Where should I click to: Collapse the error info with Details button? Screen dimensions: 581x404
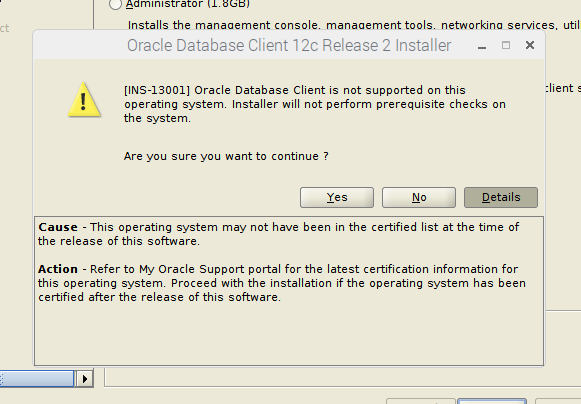tap(501, 197)
